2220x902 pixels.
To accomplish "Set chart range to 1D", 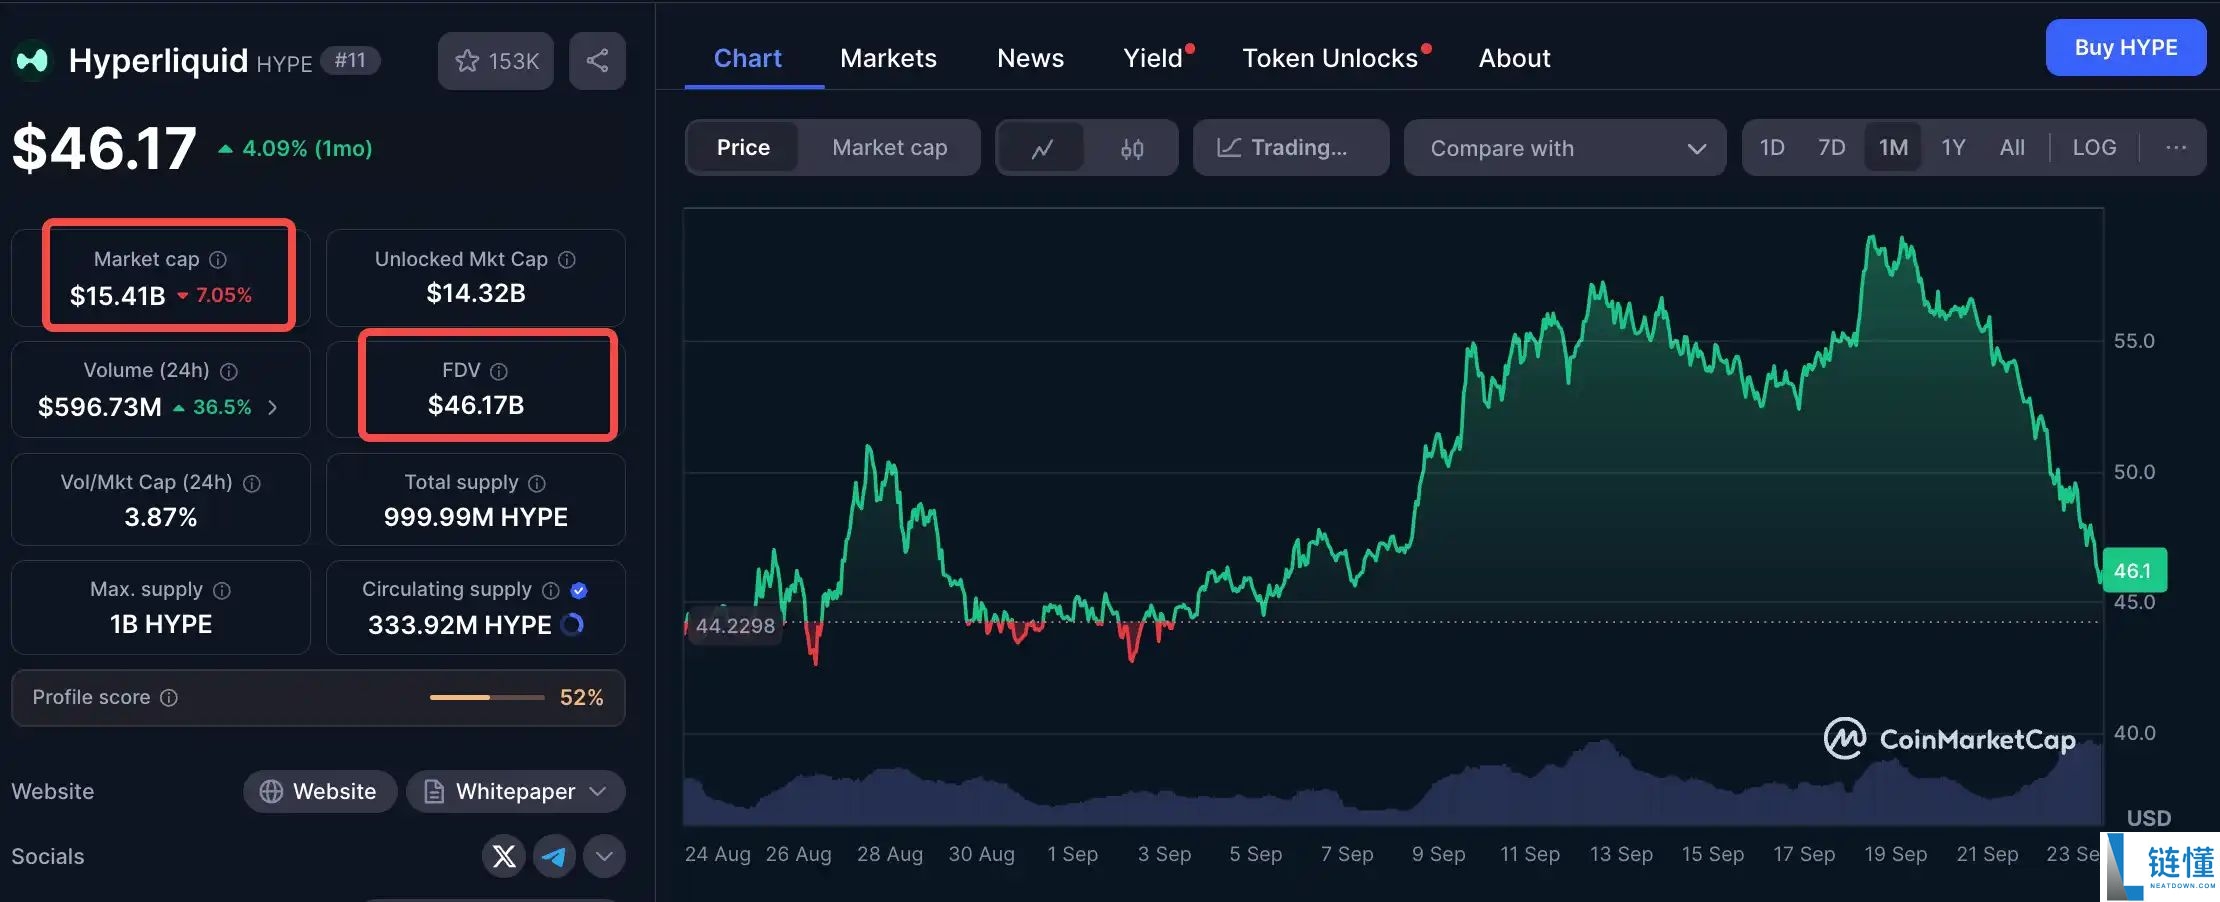I will (x=1772, y=148).
